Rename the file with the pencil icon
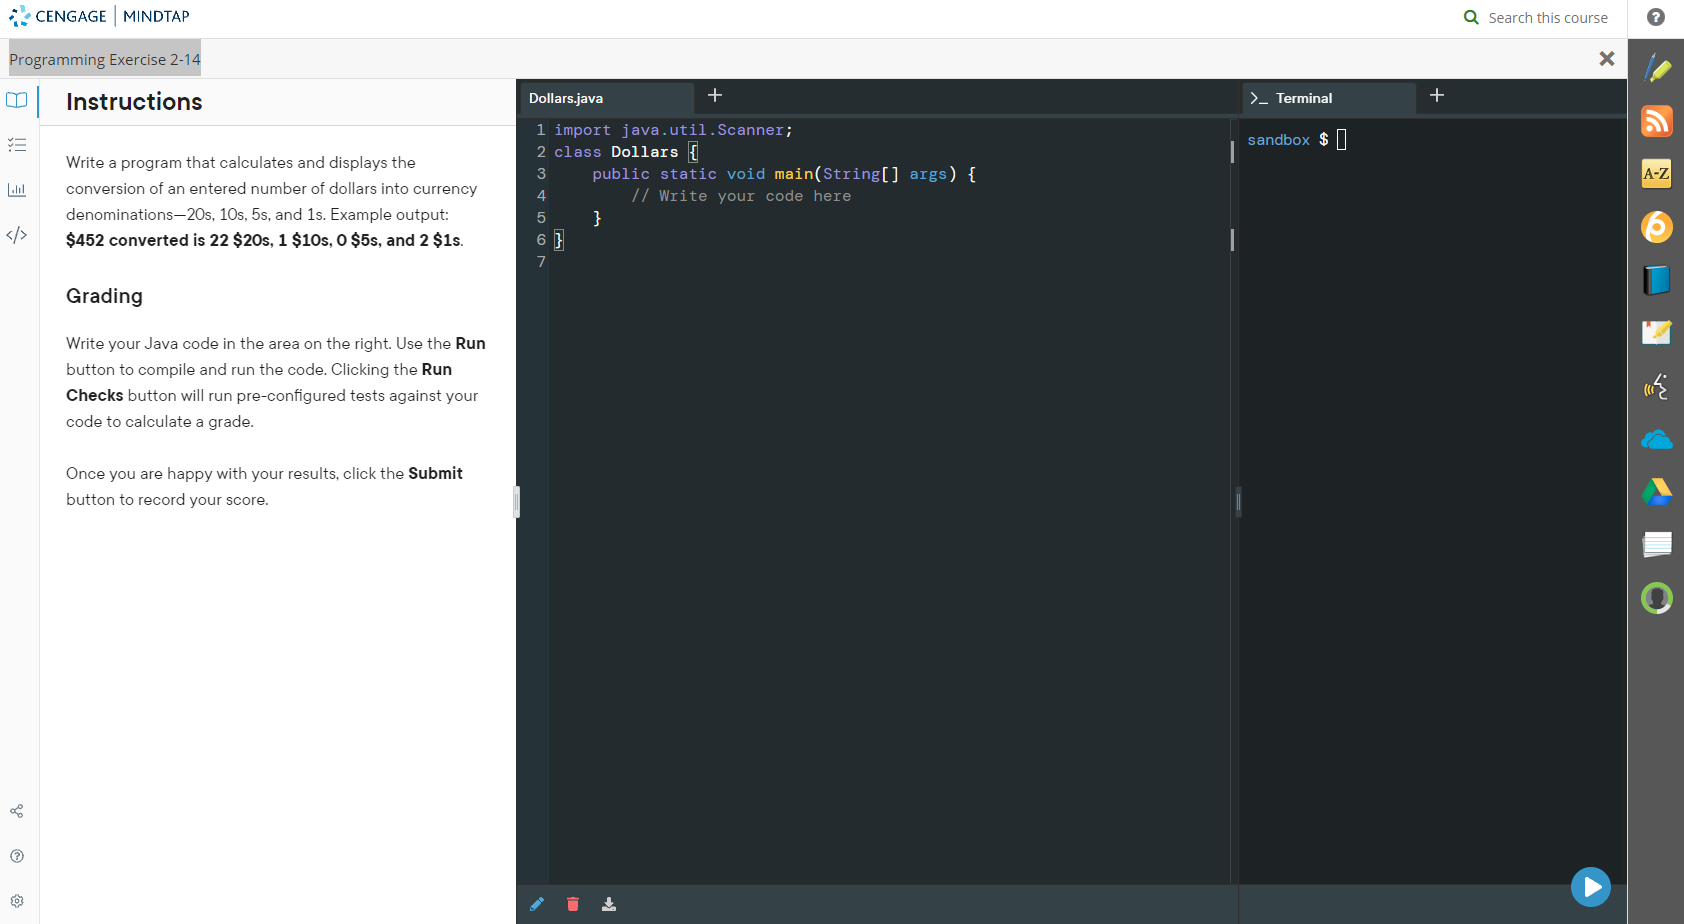 tap(537, 903)
